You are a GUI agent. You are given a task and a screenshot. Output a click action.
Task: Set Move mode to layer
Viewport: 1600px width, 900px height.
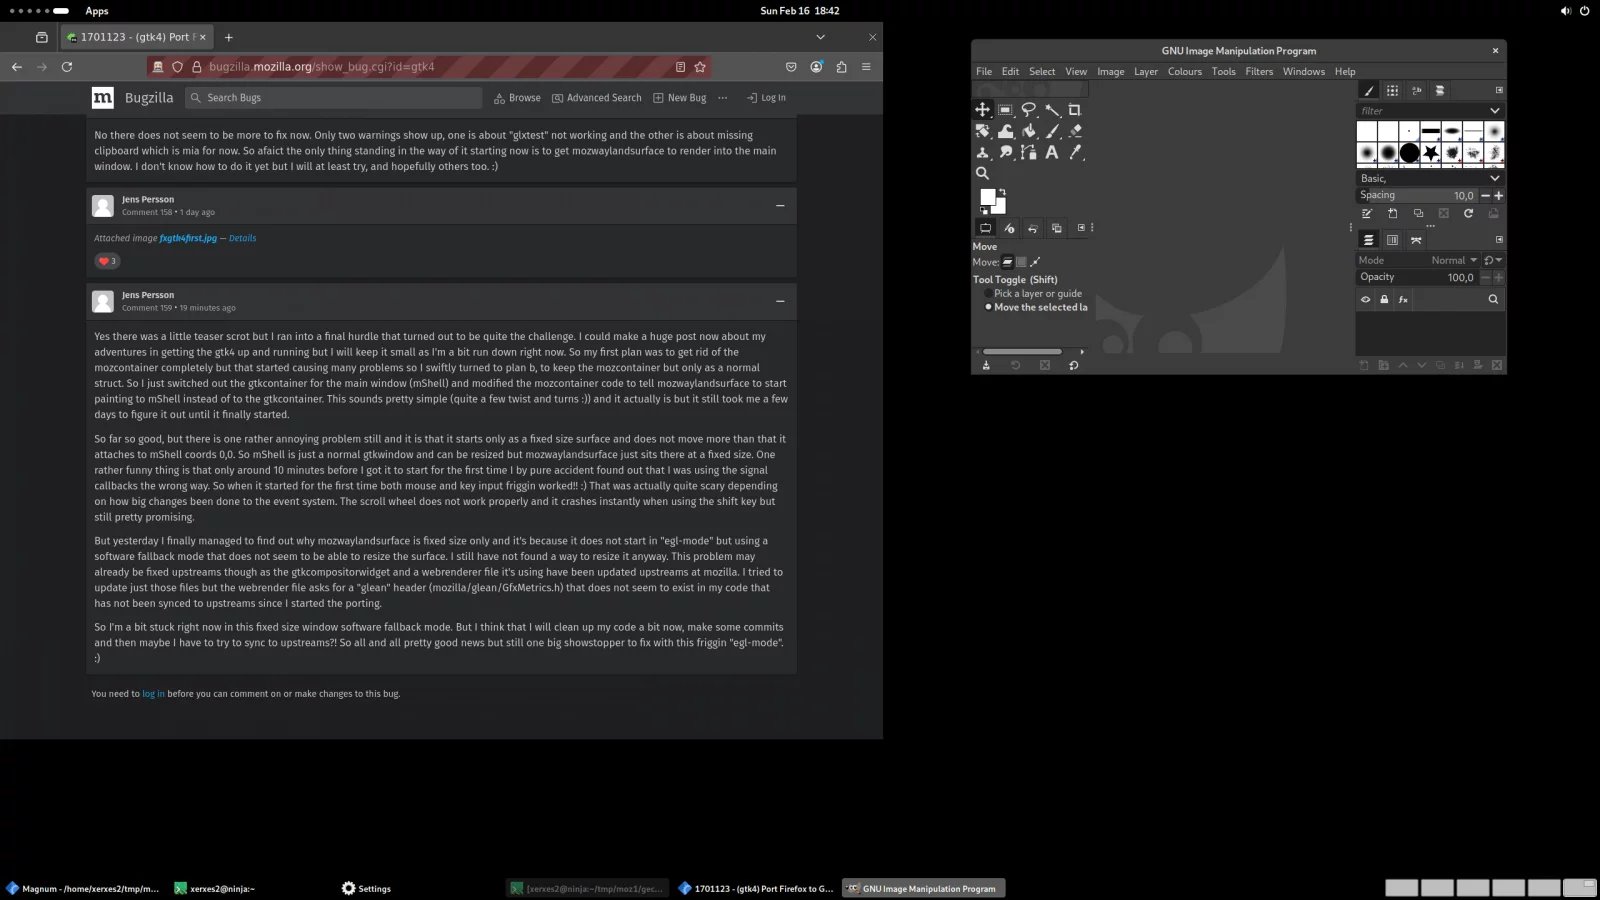coord(1008,262)
